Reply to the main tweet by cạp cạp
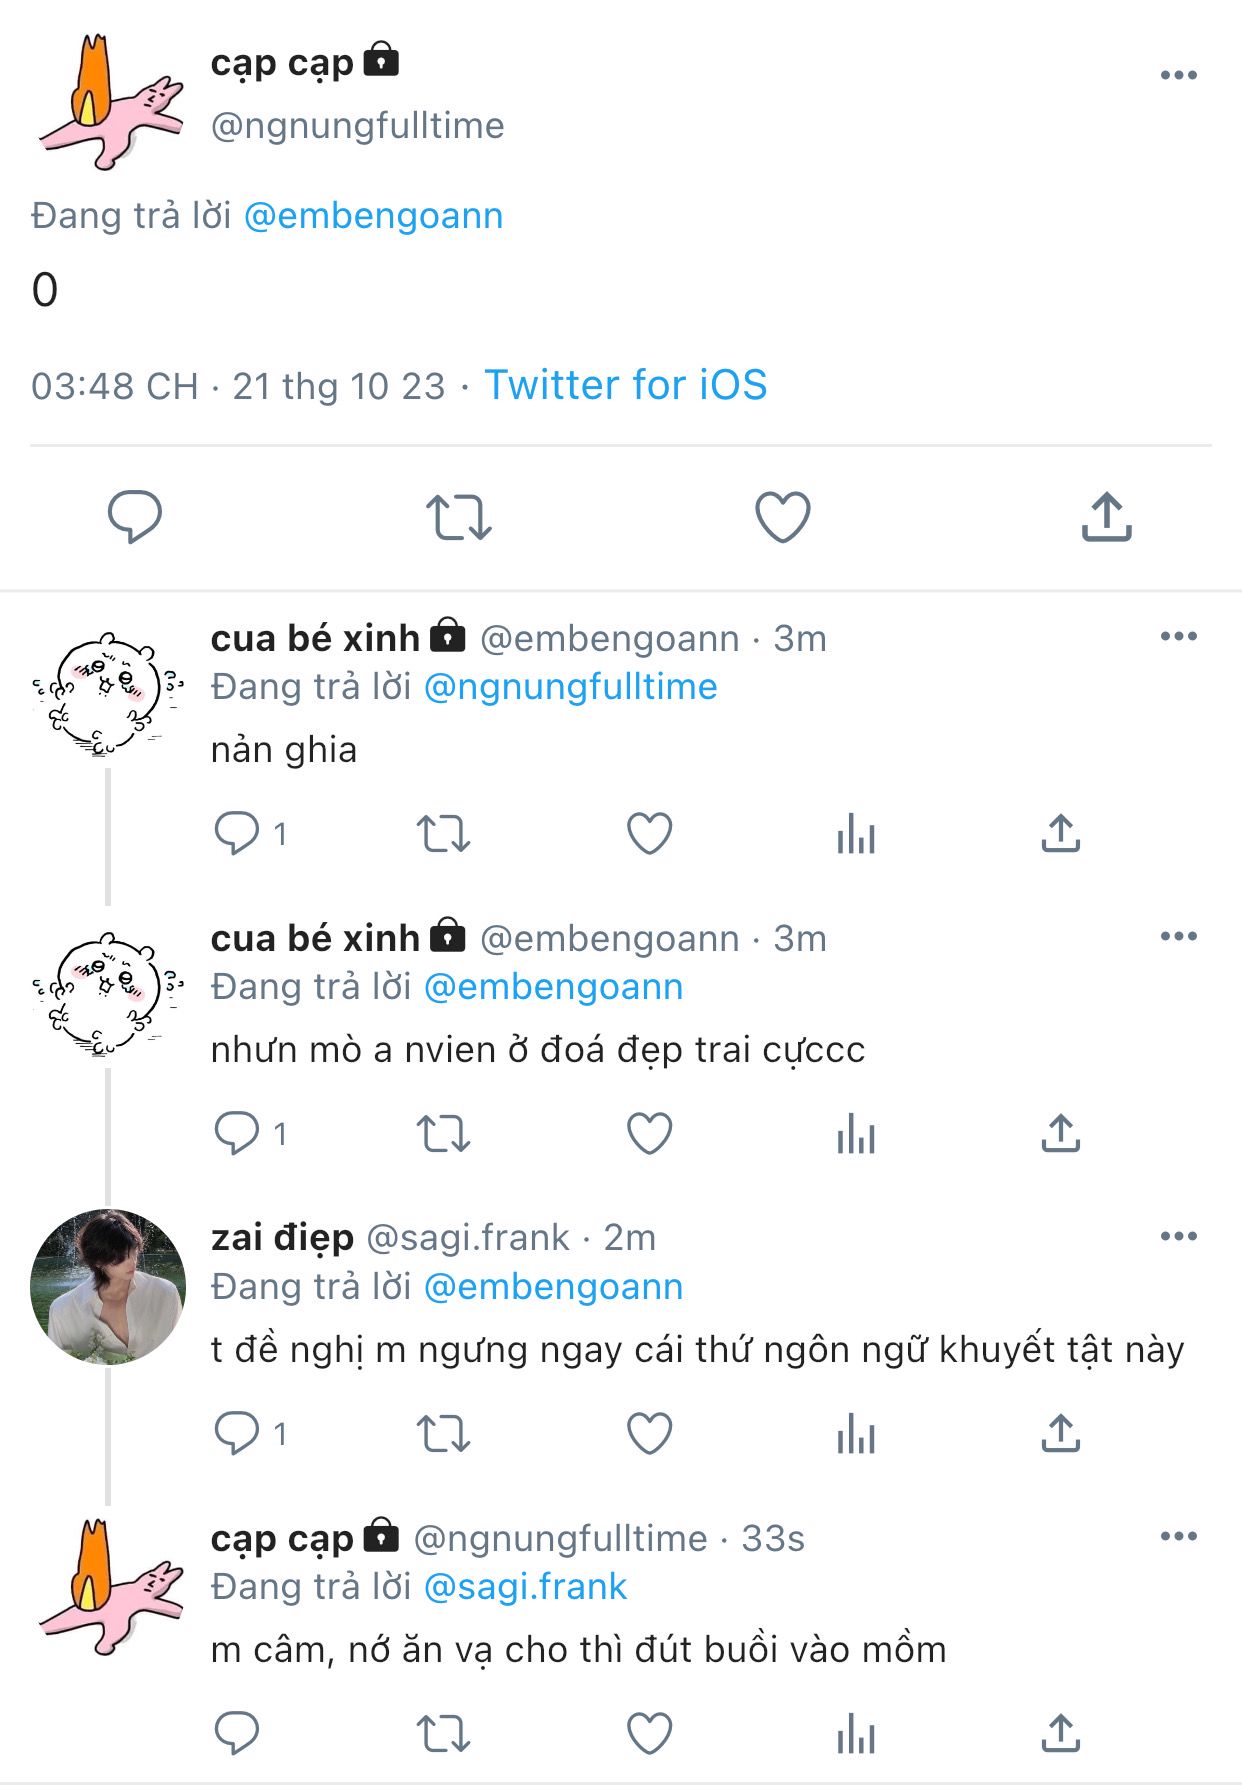The width and height of the screenshot is (1242, 1785). click(134, 517)
